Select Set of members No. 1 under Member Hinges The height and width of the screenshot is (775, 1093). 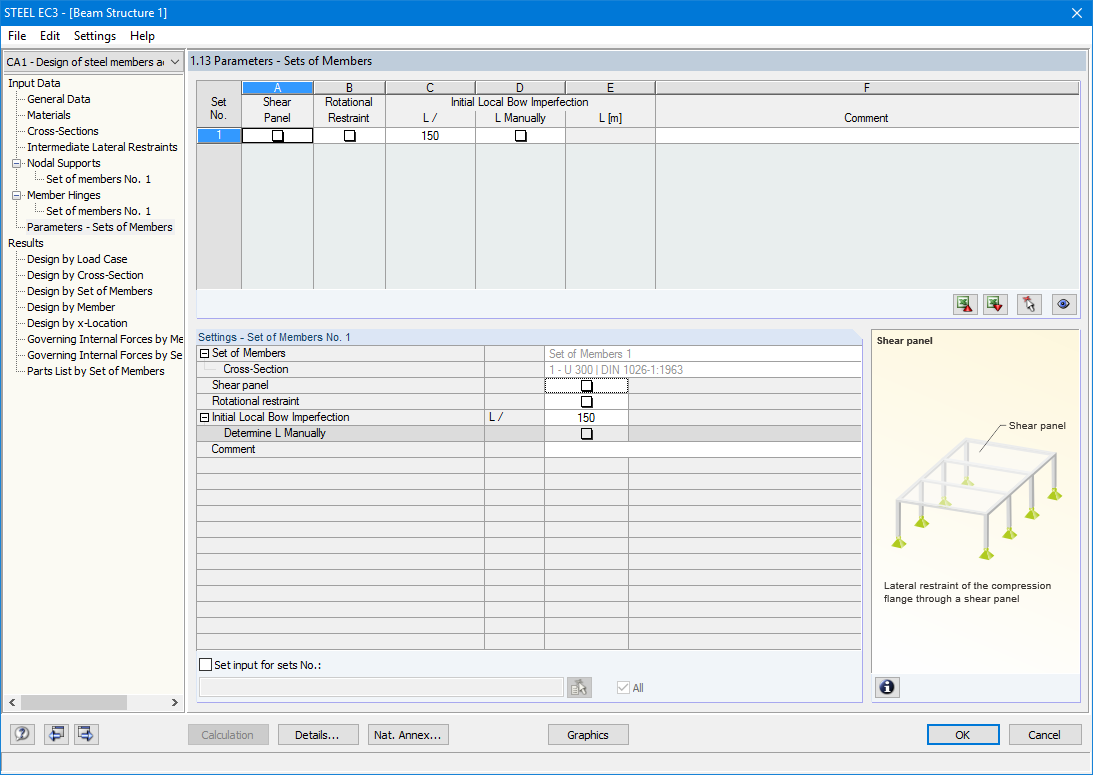coord(98,211)
